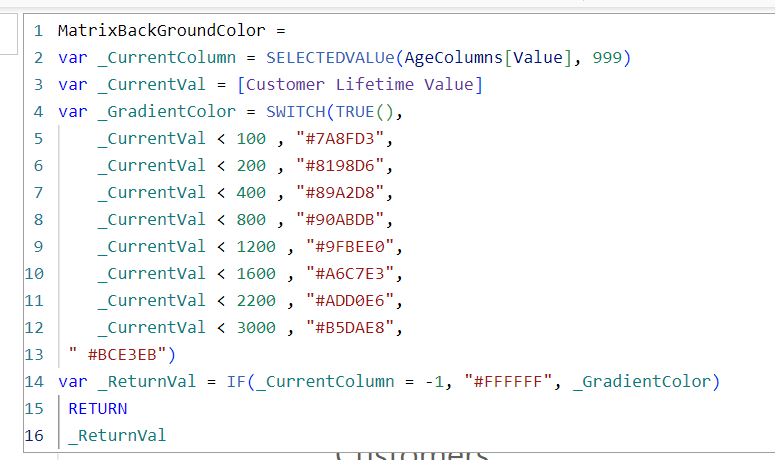Click the SWITCH function on line 4
The width and height of the screenshot is (775, 460).
(296, 112)
